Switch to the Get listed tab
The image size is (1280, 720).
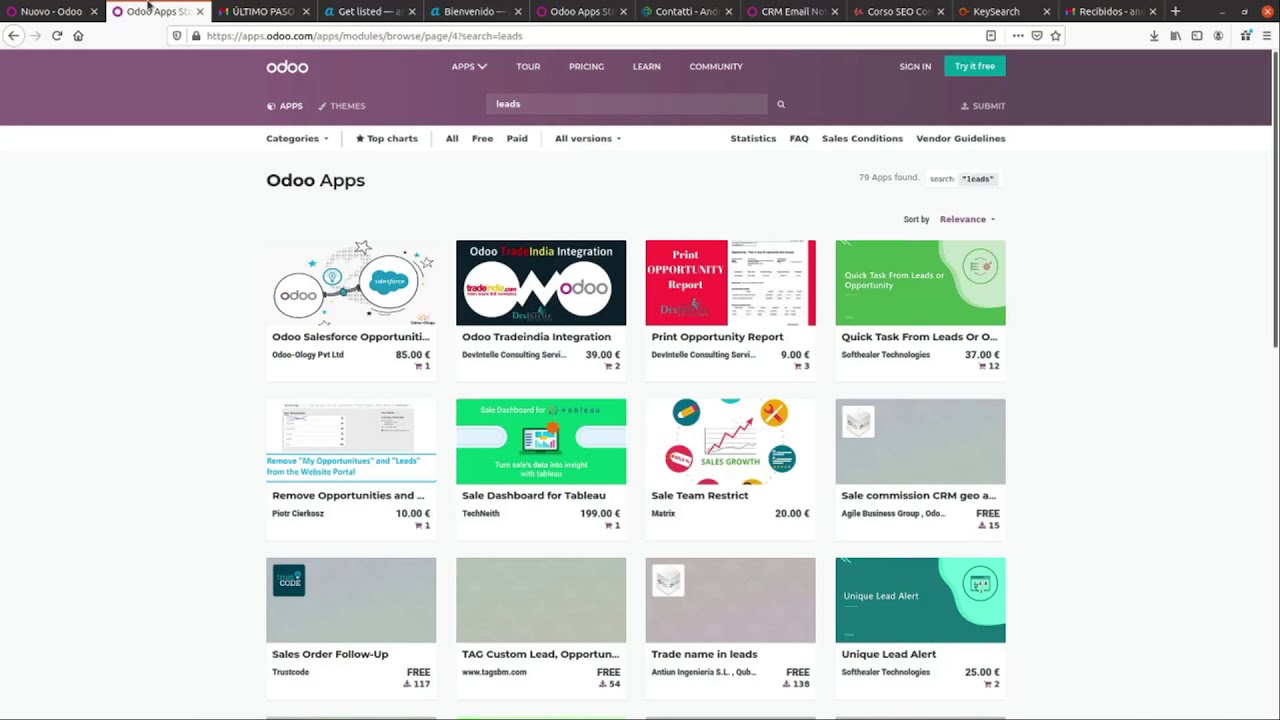tap(370, 12)
